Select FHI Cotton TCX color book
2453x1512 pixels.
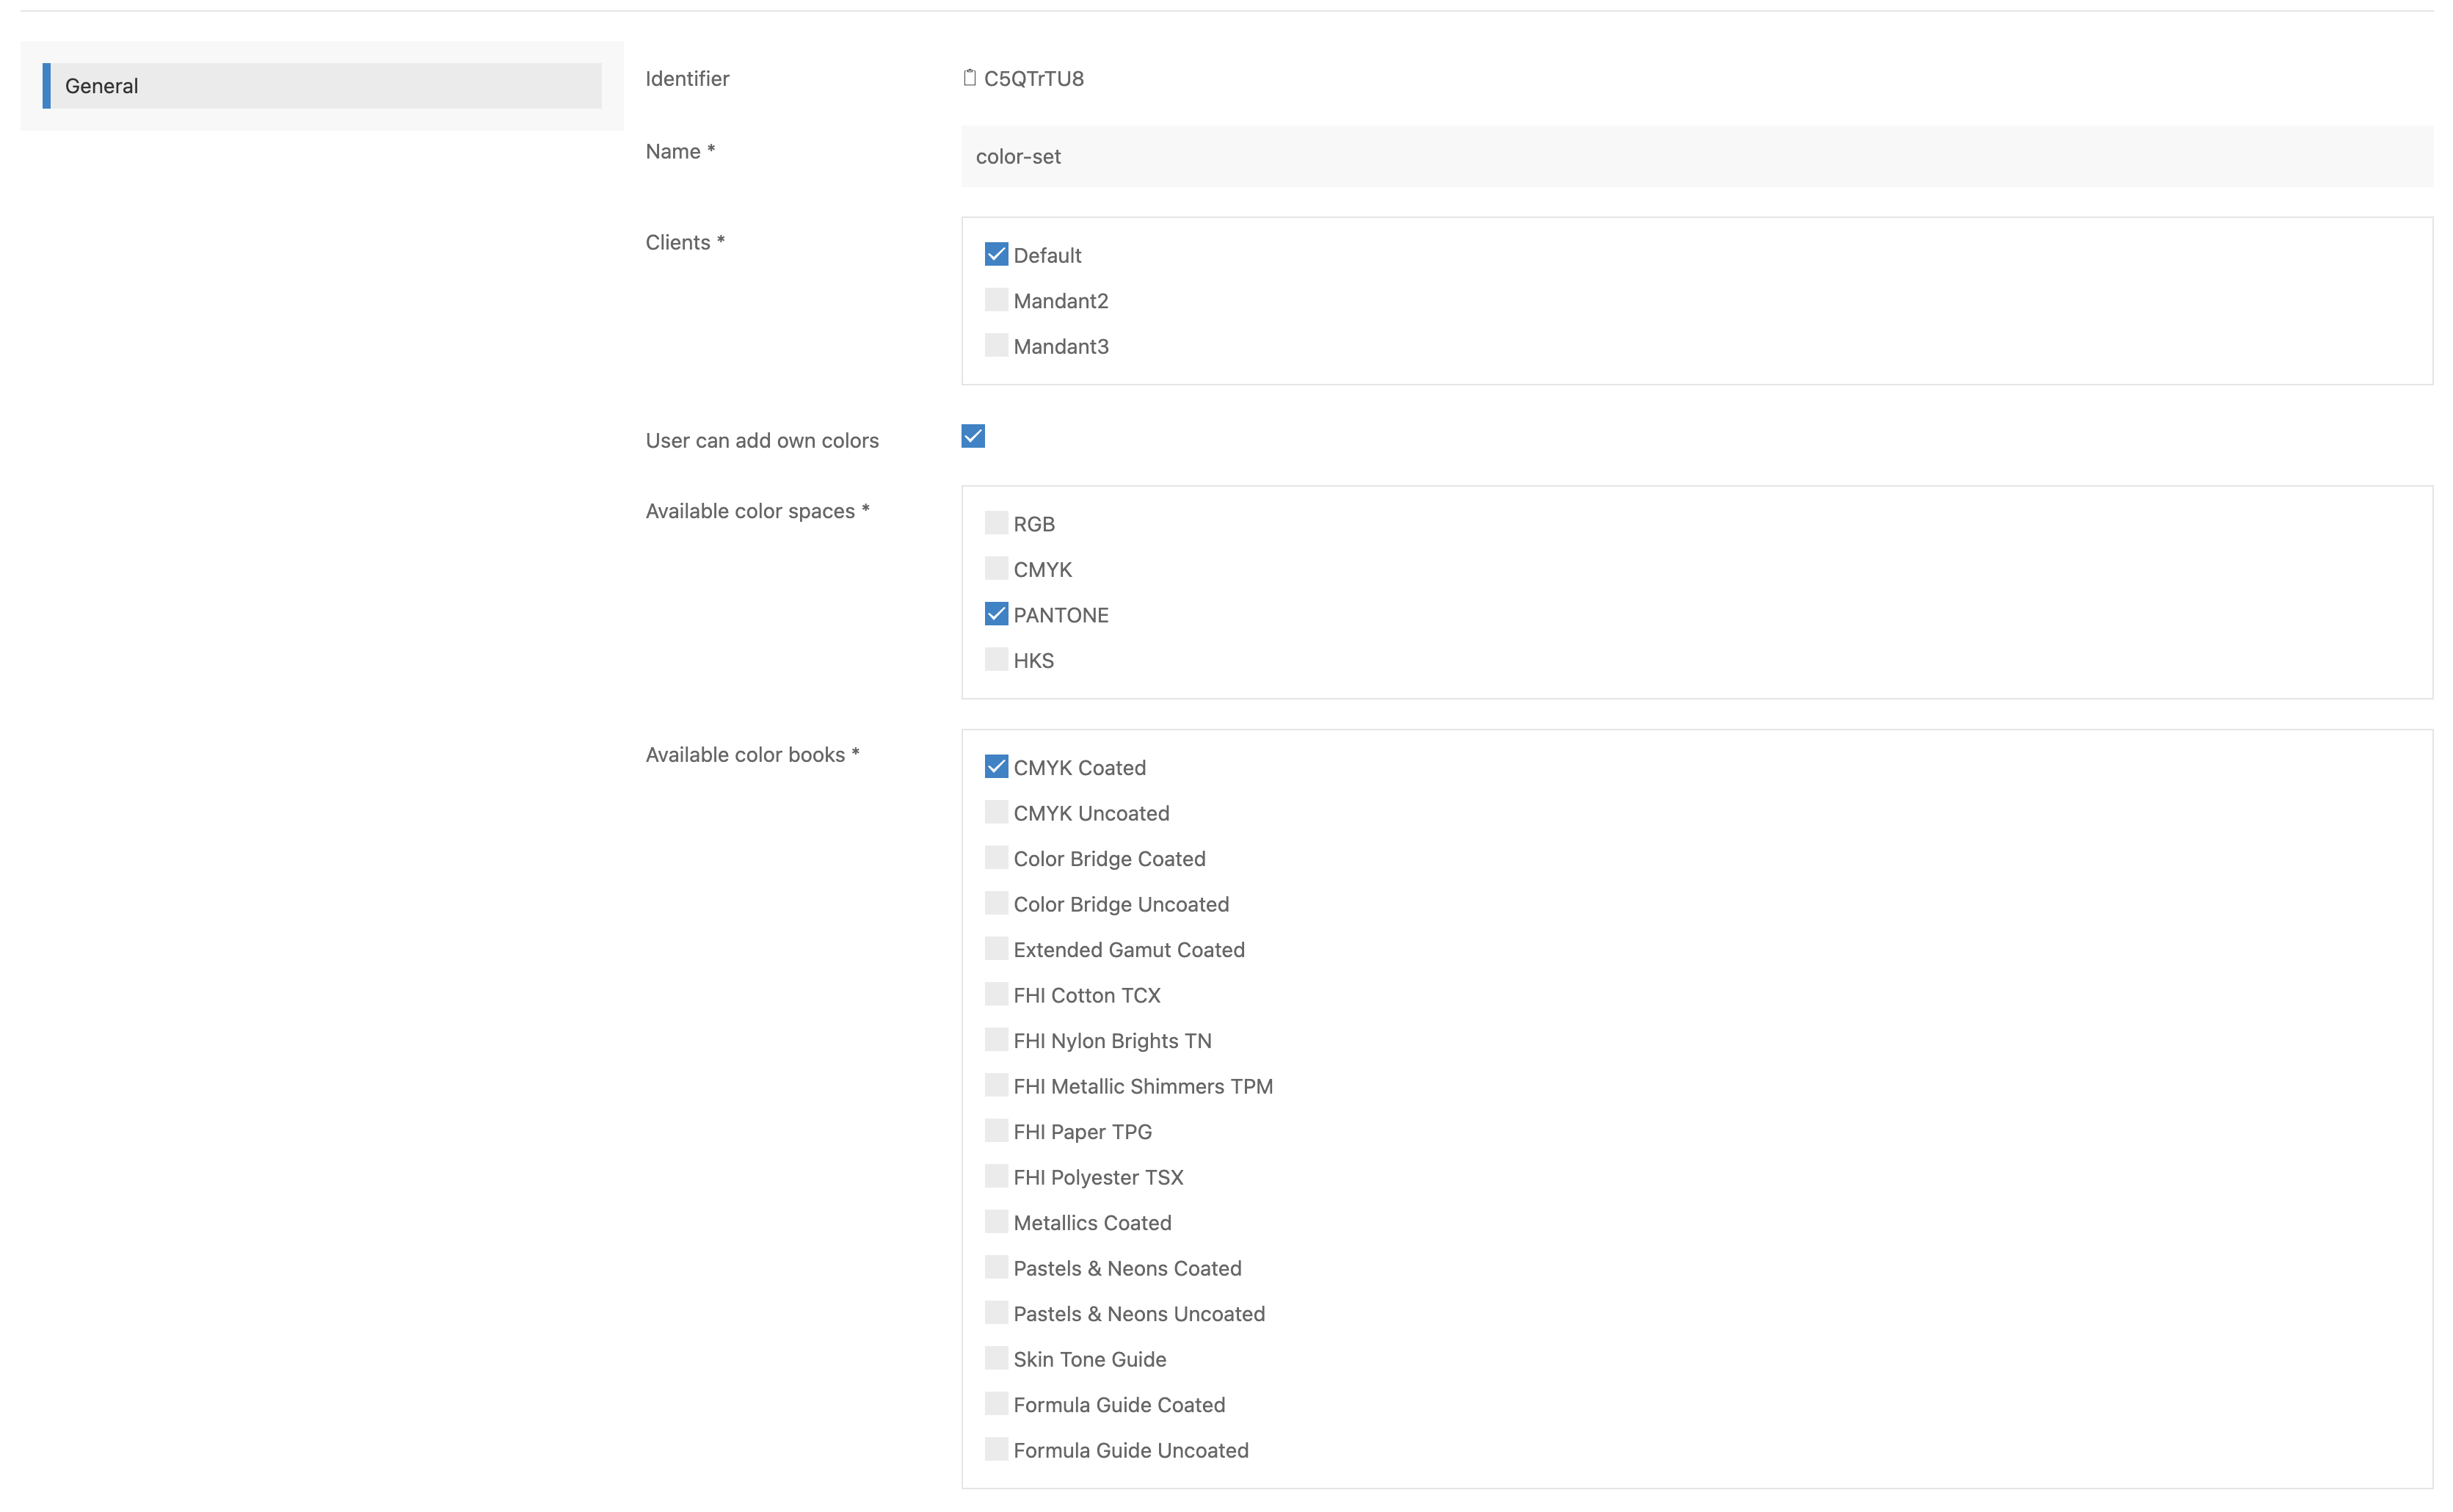pyautogui.click(x=995, y=994)
